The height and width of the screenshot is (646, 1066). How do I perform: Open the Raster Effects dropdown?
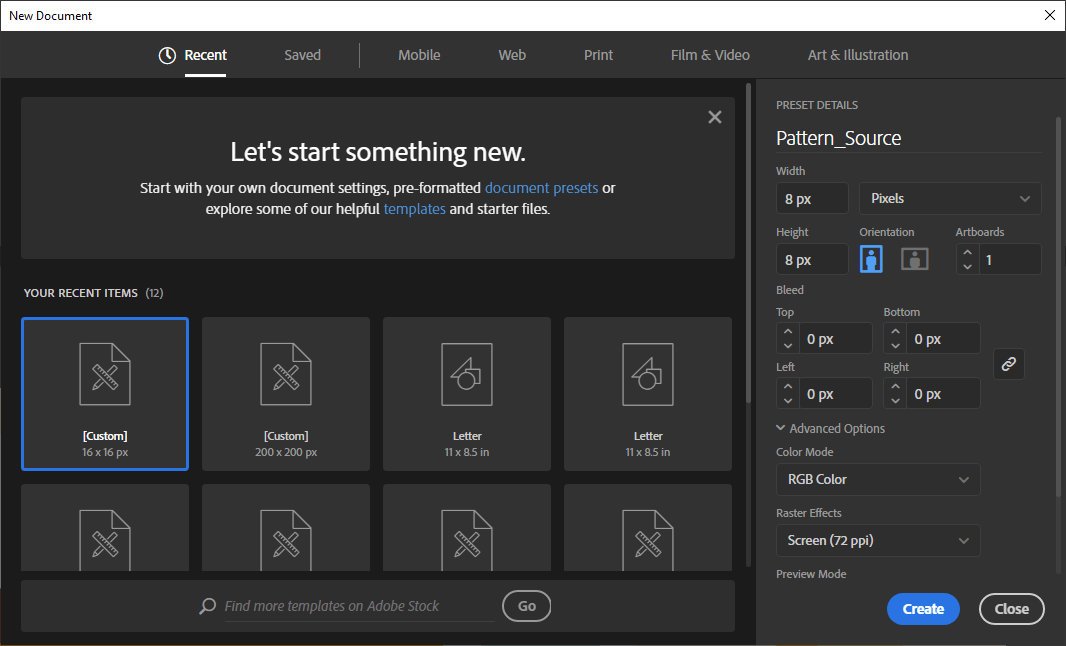point(877,541)
